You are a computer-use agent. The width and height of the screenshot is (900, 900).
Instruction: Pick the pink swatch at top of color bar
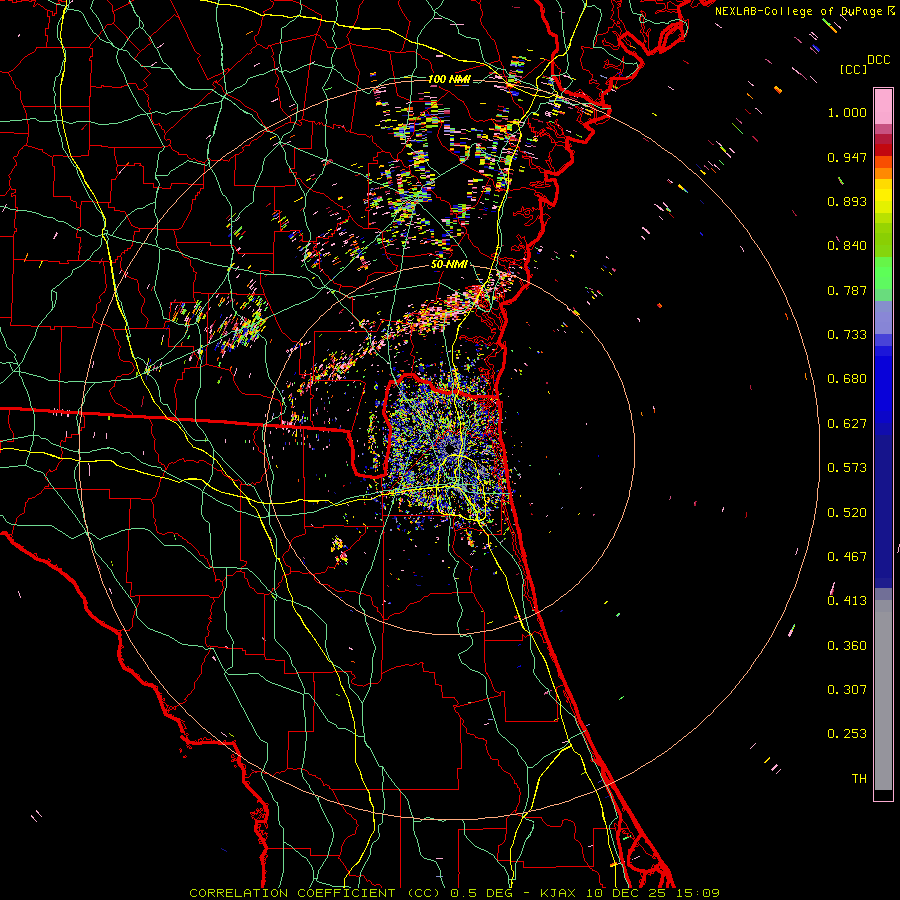883,106
